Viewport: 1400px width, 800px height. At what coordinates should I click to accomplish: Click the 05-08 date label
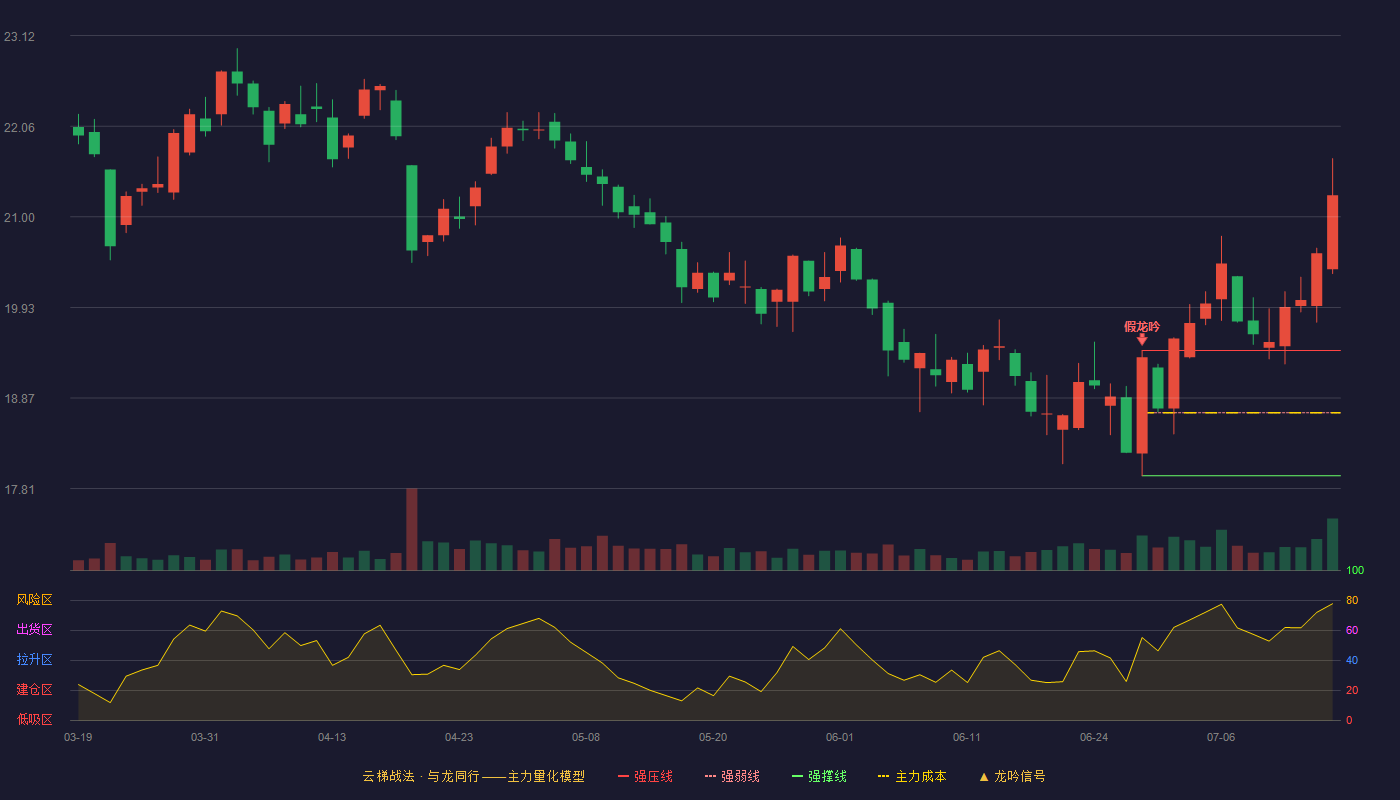(586, 737)
